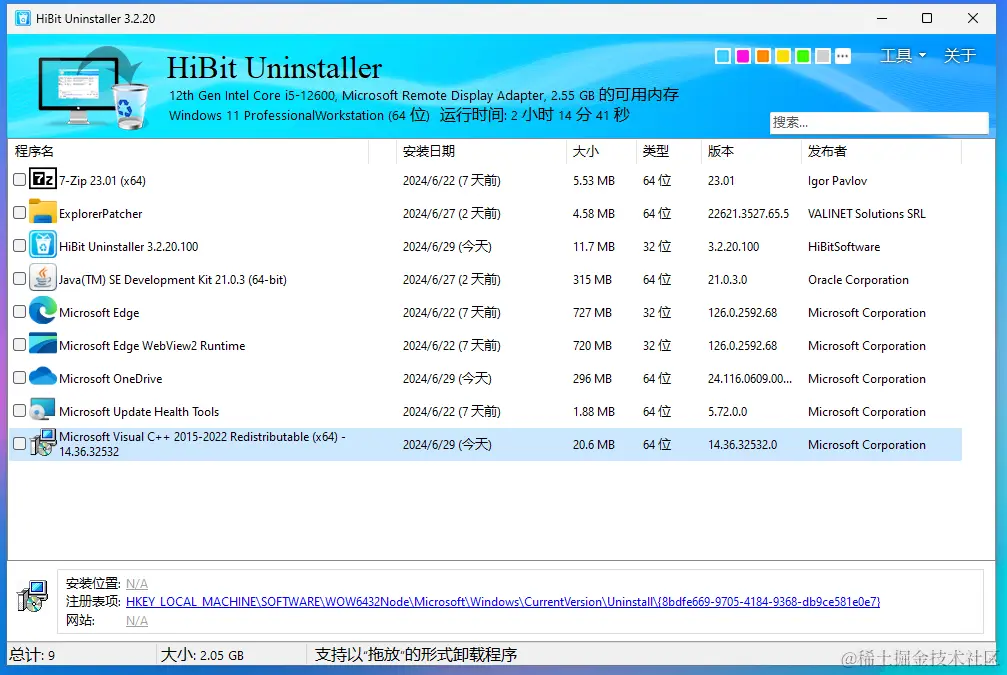Click the ExplorerPatcher folder icon

(x=43, y=213)
